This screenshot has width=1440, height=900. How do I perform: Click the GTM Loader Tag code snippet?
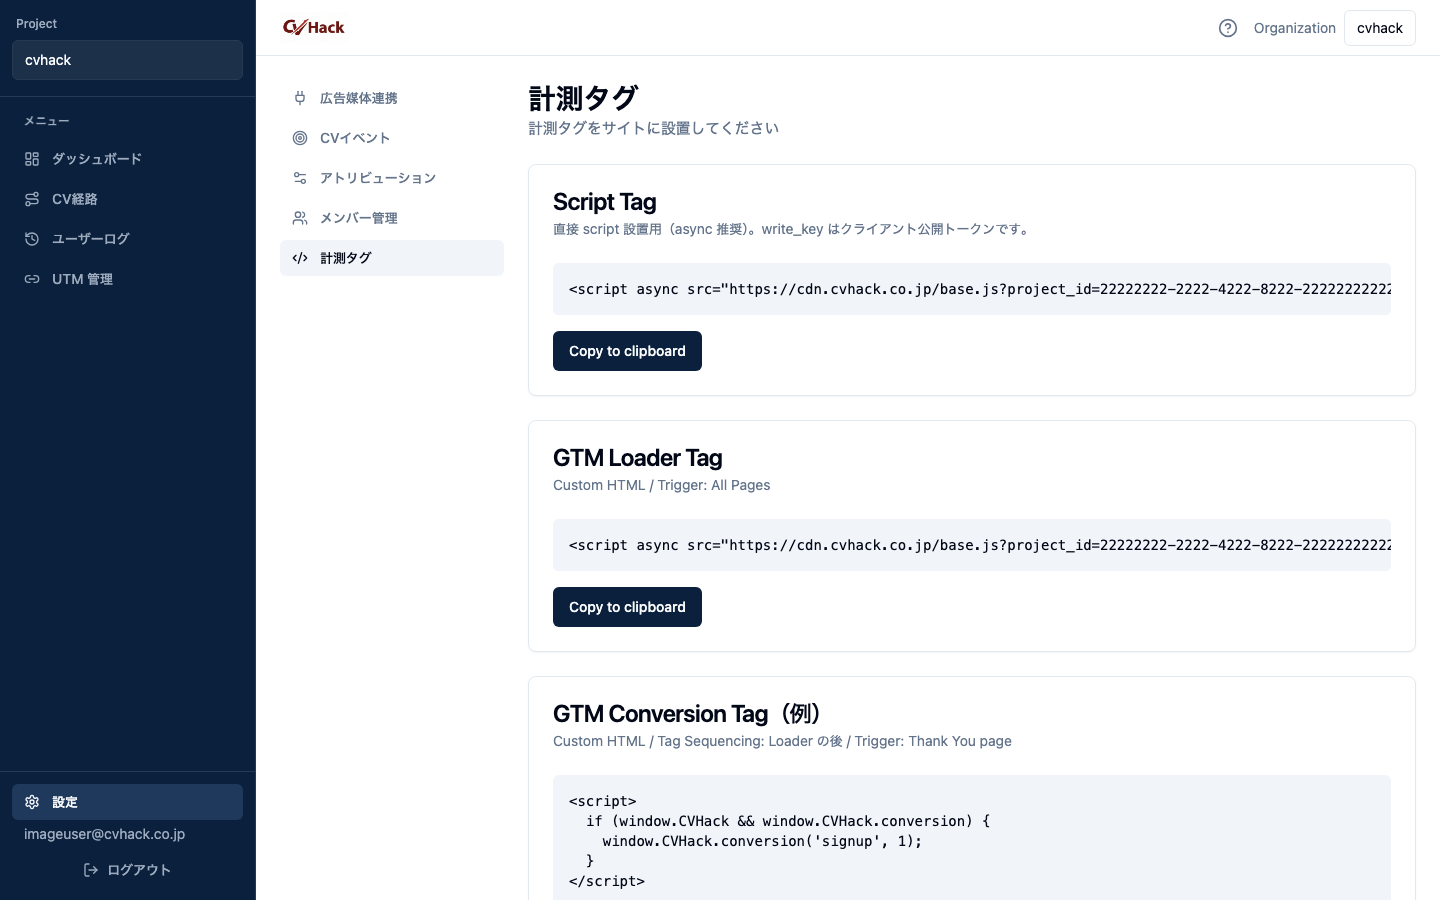pyautogui.click(x=972, y=545)
